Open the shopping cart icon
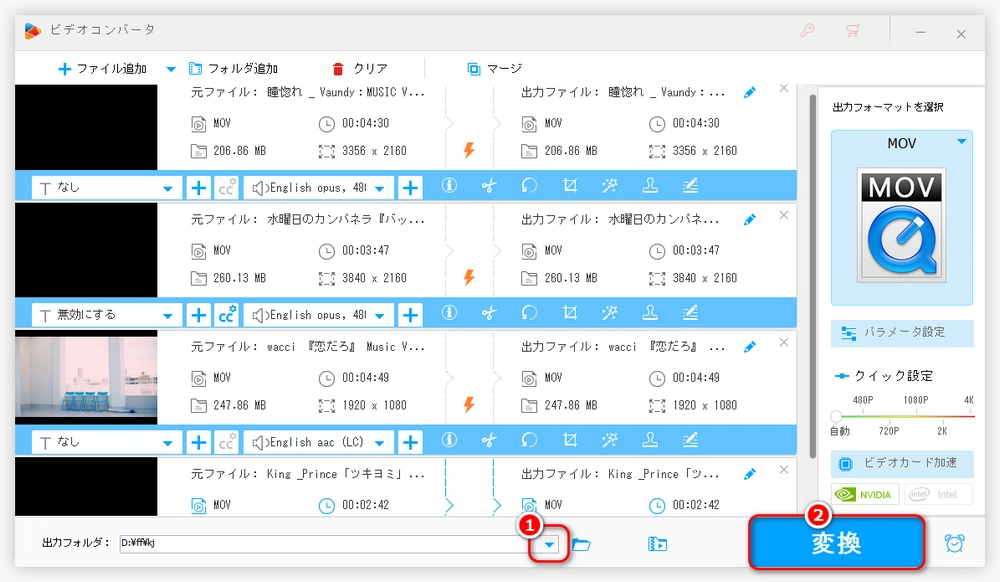This screenshot has width=1000, height=582. point(853,31)
